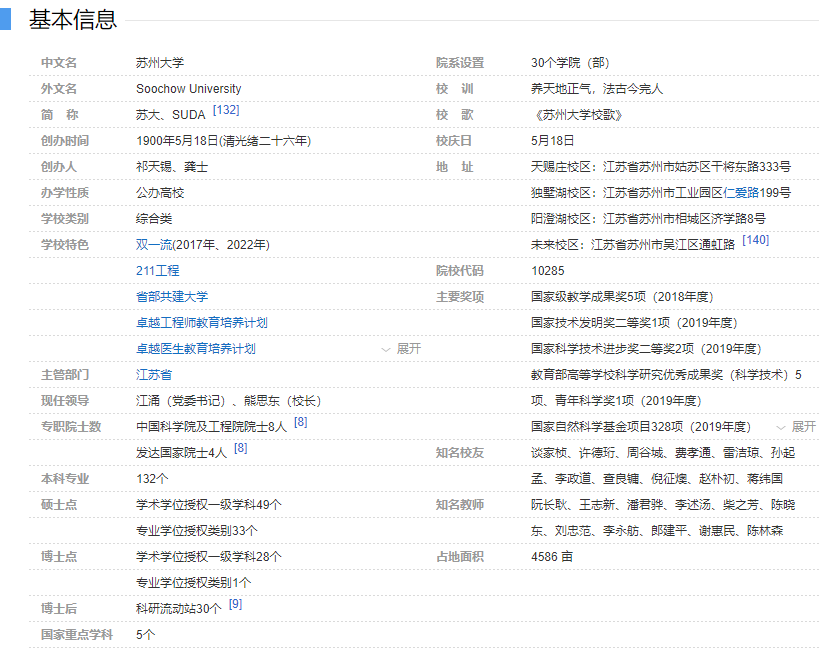The height and width of the screenshot is (665, 834).
Task: Expand the 学校特色 list with 展开
Action: [x=409, y=349]
